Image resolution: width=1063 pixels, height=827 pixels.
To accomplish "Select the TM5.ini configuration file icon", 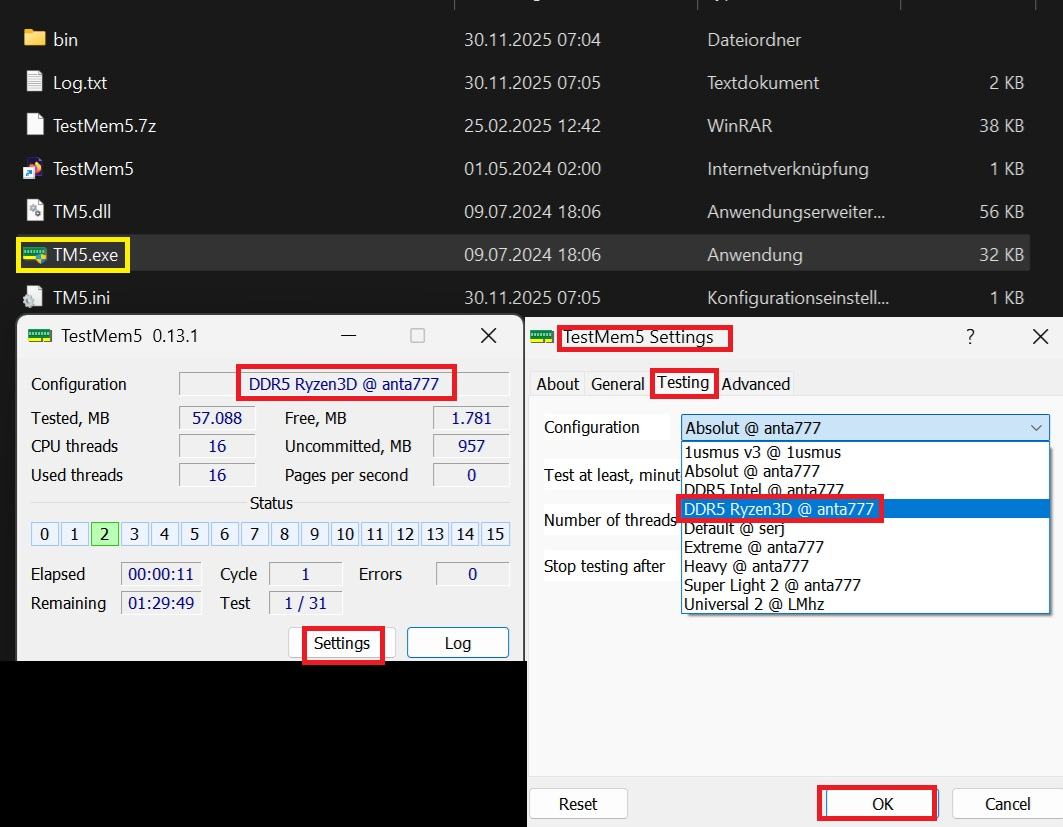I will (x=33, y=297).
